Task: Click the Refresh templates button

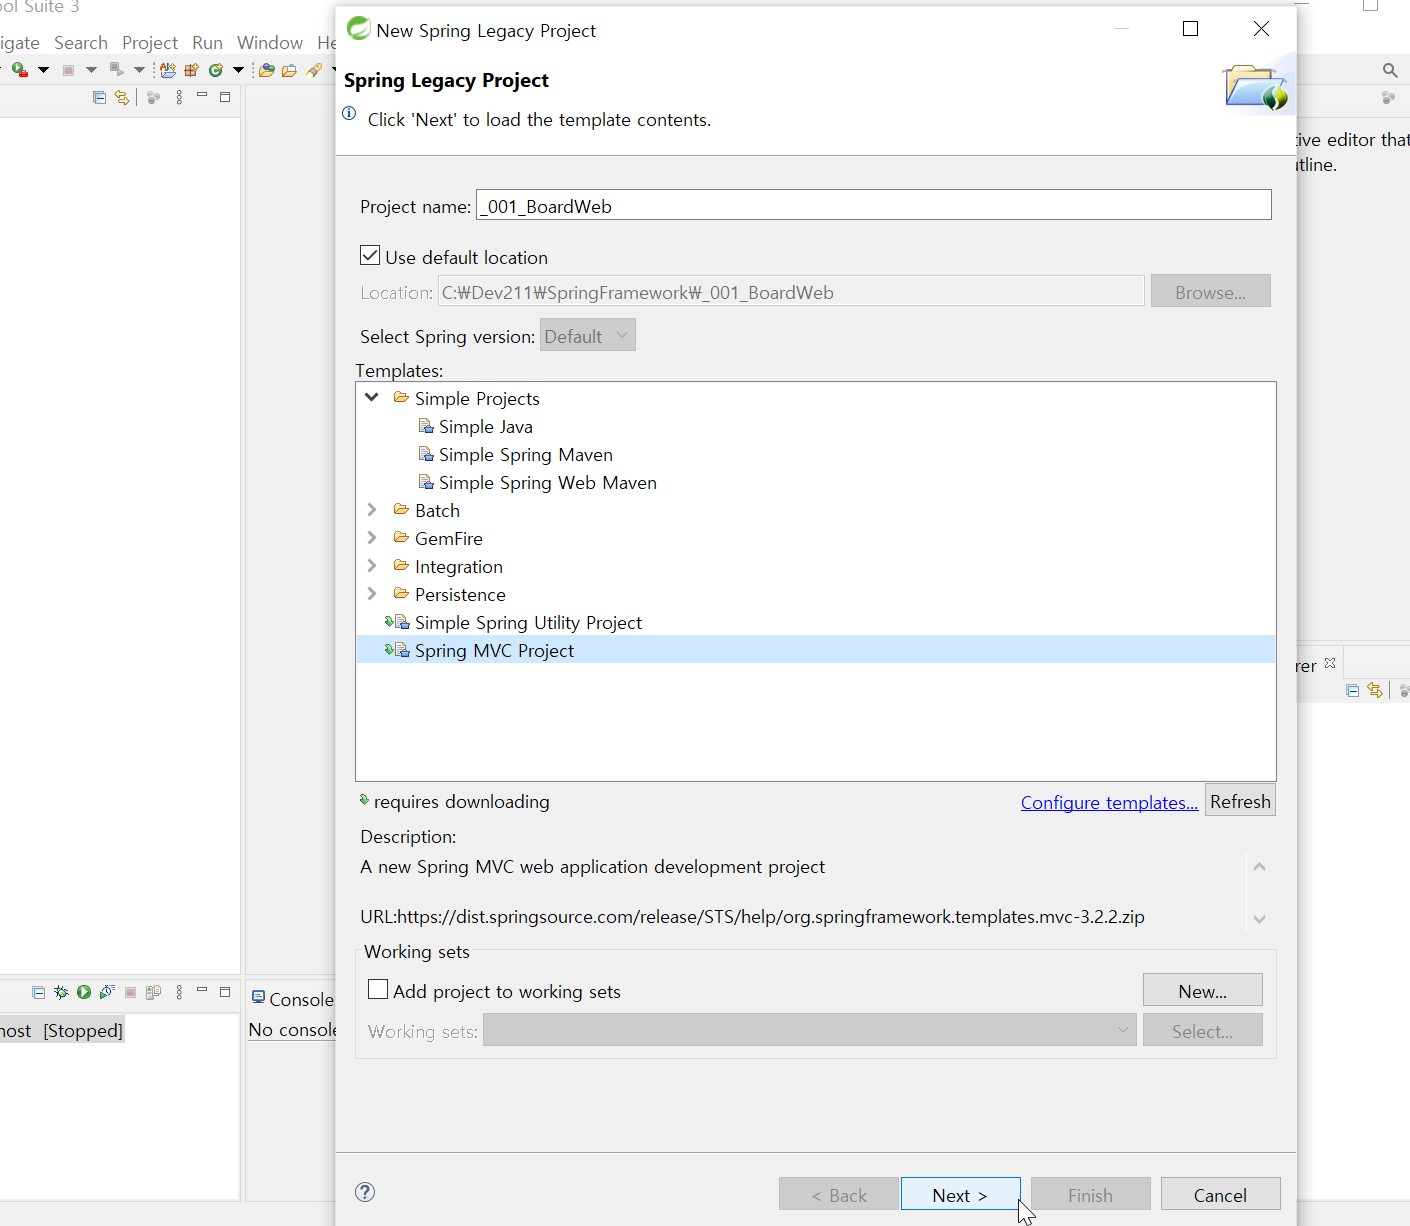Action: [x=1240, y=801]
